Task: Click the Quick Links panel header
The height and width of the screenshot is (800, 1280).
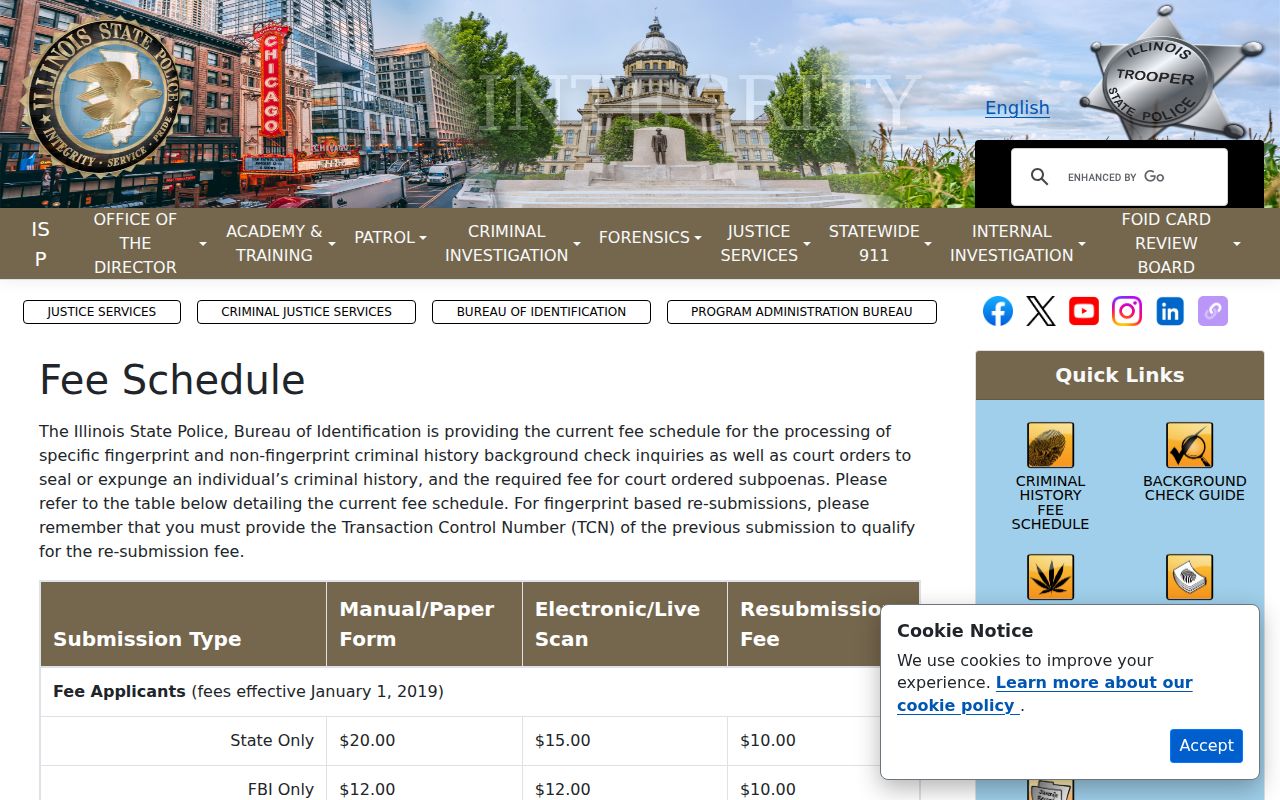Action: (x=1120, y=375)
